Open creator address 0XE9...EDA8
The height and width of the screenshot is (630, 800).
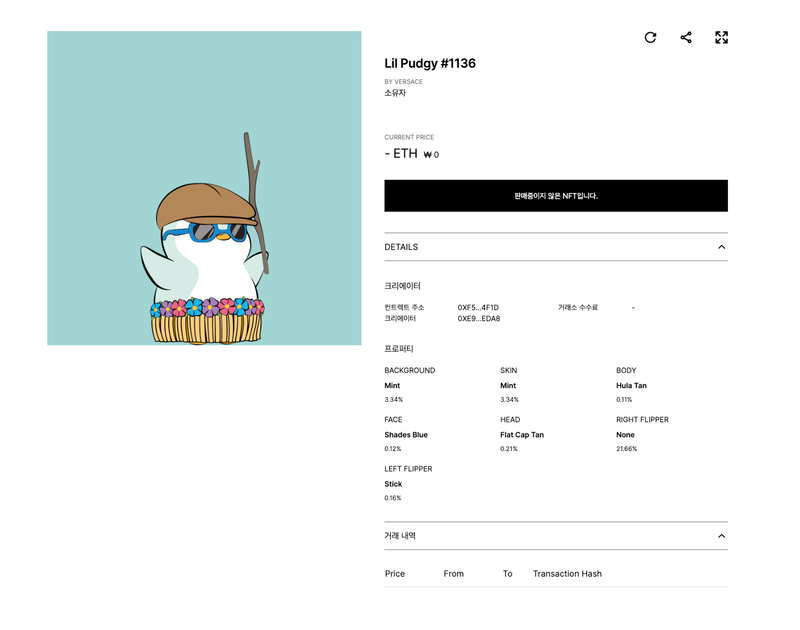point(478,319)
